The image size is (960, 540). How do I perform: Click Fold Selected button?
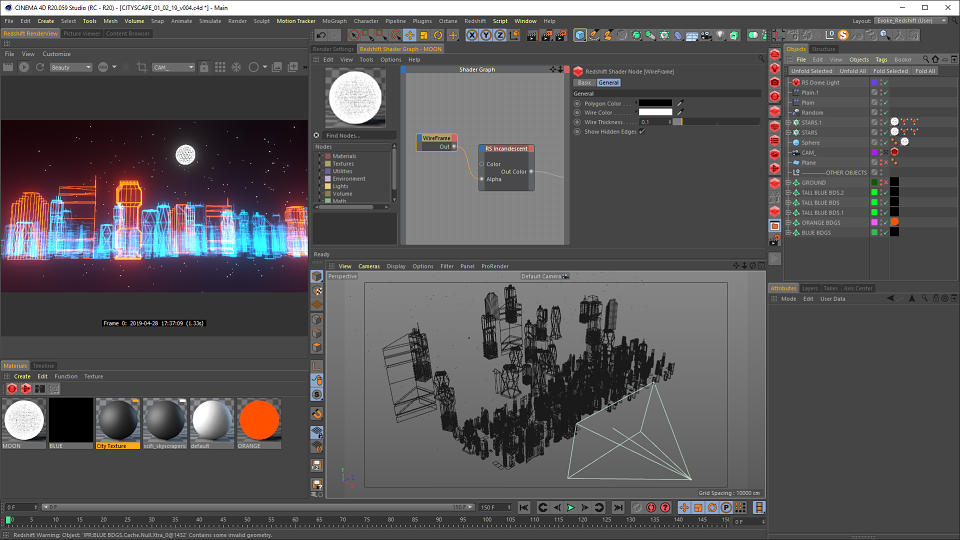point(891,71)
